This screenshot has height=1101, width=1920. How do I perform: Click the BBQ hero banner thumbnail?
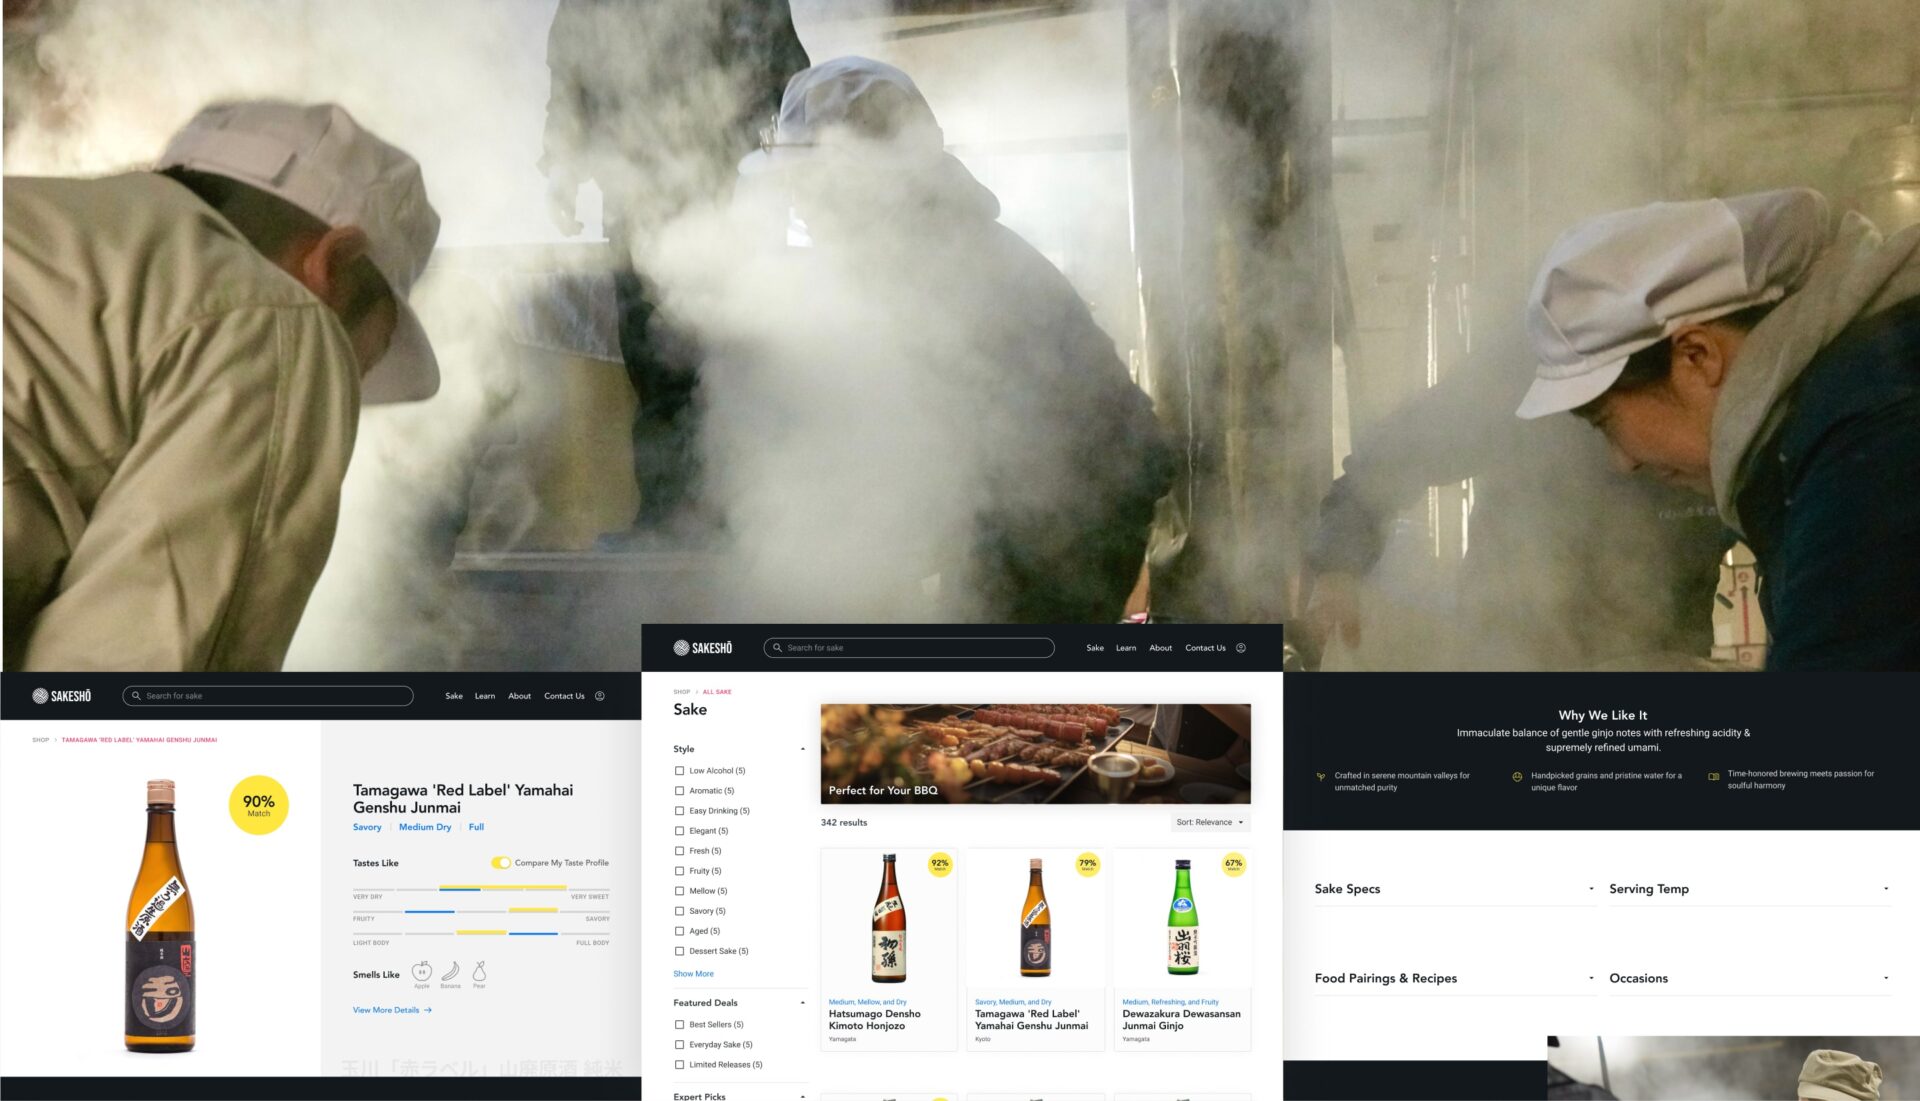tap(1035, 753)
